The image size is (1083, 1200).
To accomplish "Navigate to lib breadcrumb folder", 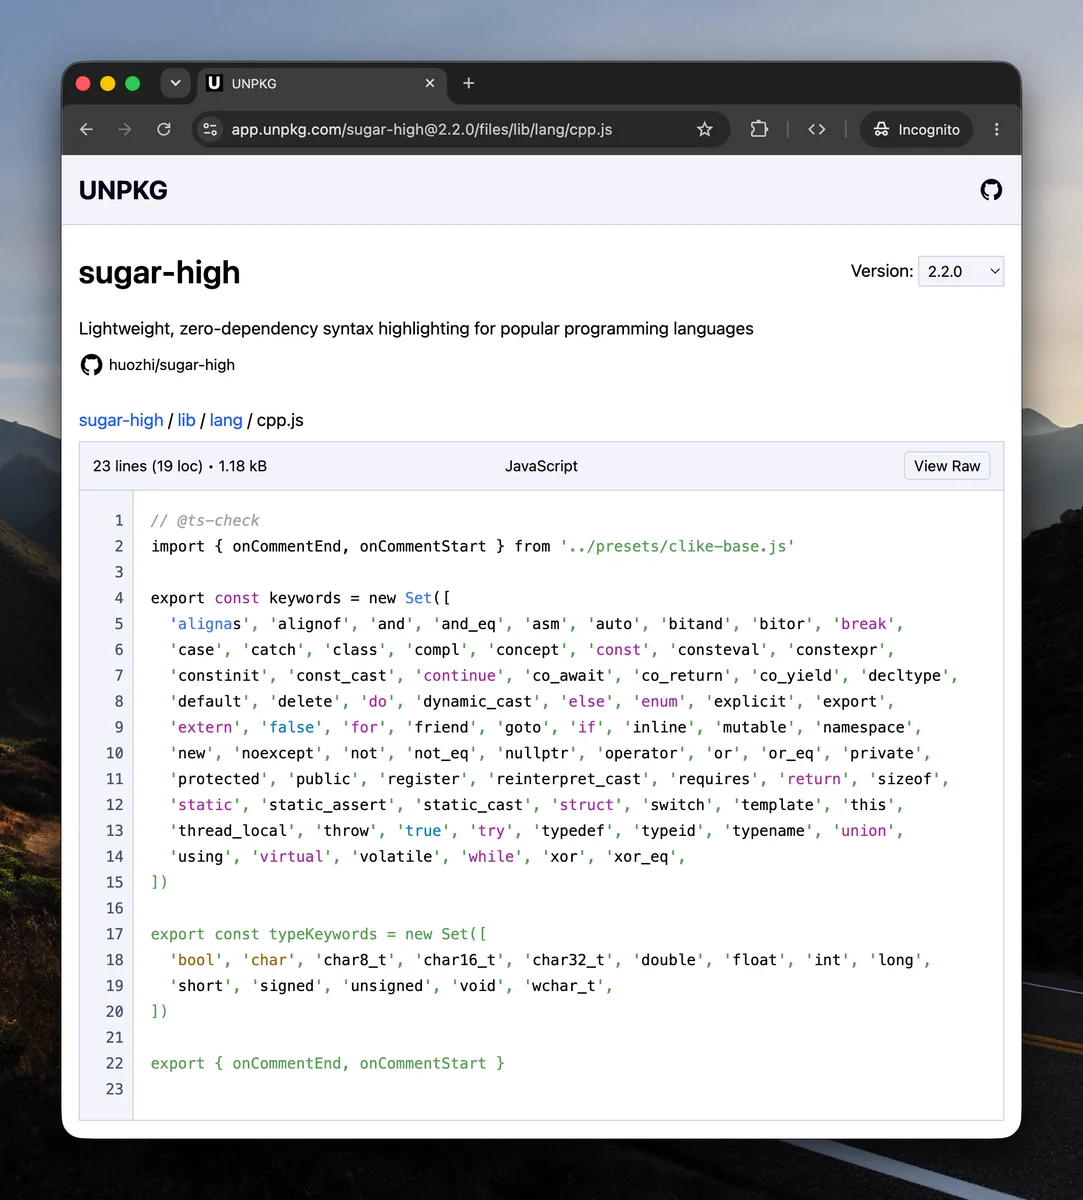I will pos(186,420).
